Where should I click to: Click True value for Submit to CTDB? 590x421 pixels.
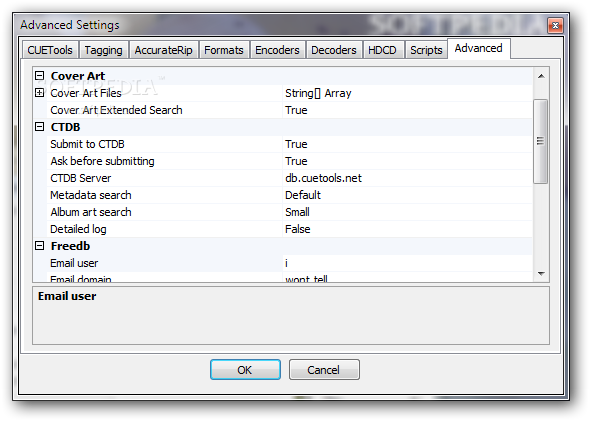pyautogui.click(x=408, y=144)
